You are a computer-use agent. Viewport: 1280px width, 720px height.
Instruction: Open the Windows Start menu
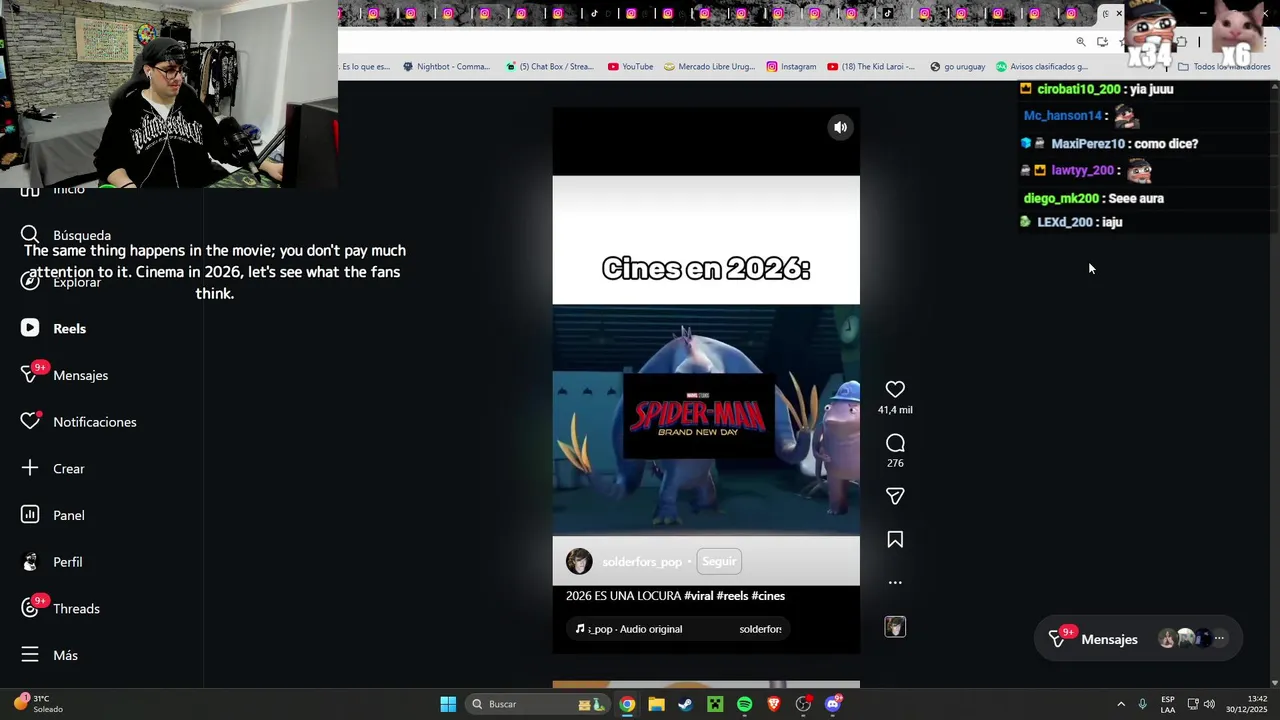coord(448,704)
